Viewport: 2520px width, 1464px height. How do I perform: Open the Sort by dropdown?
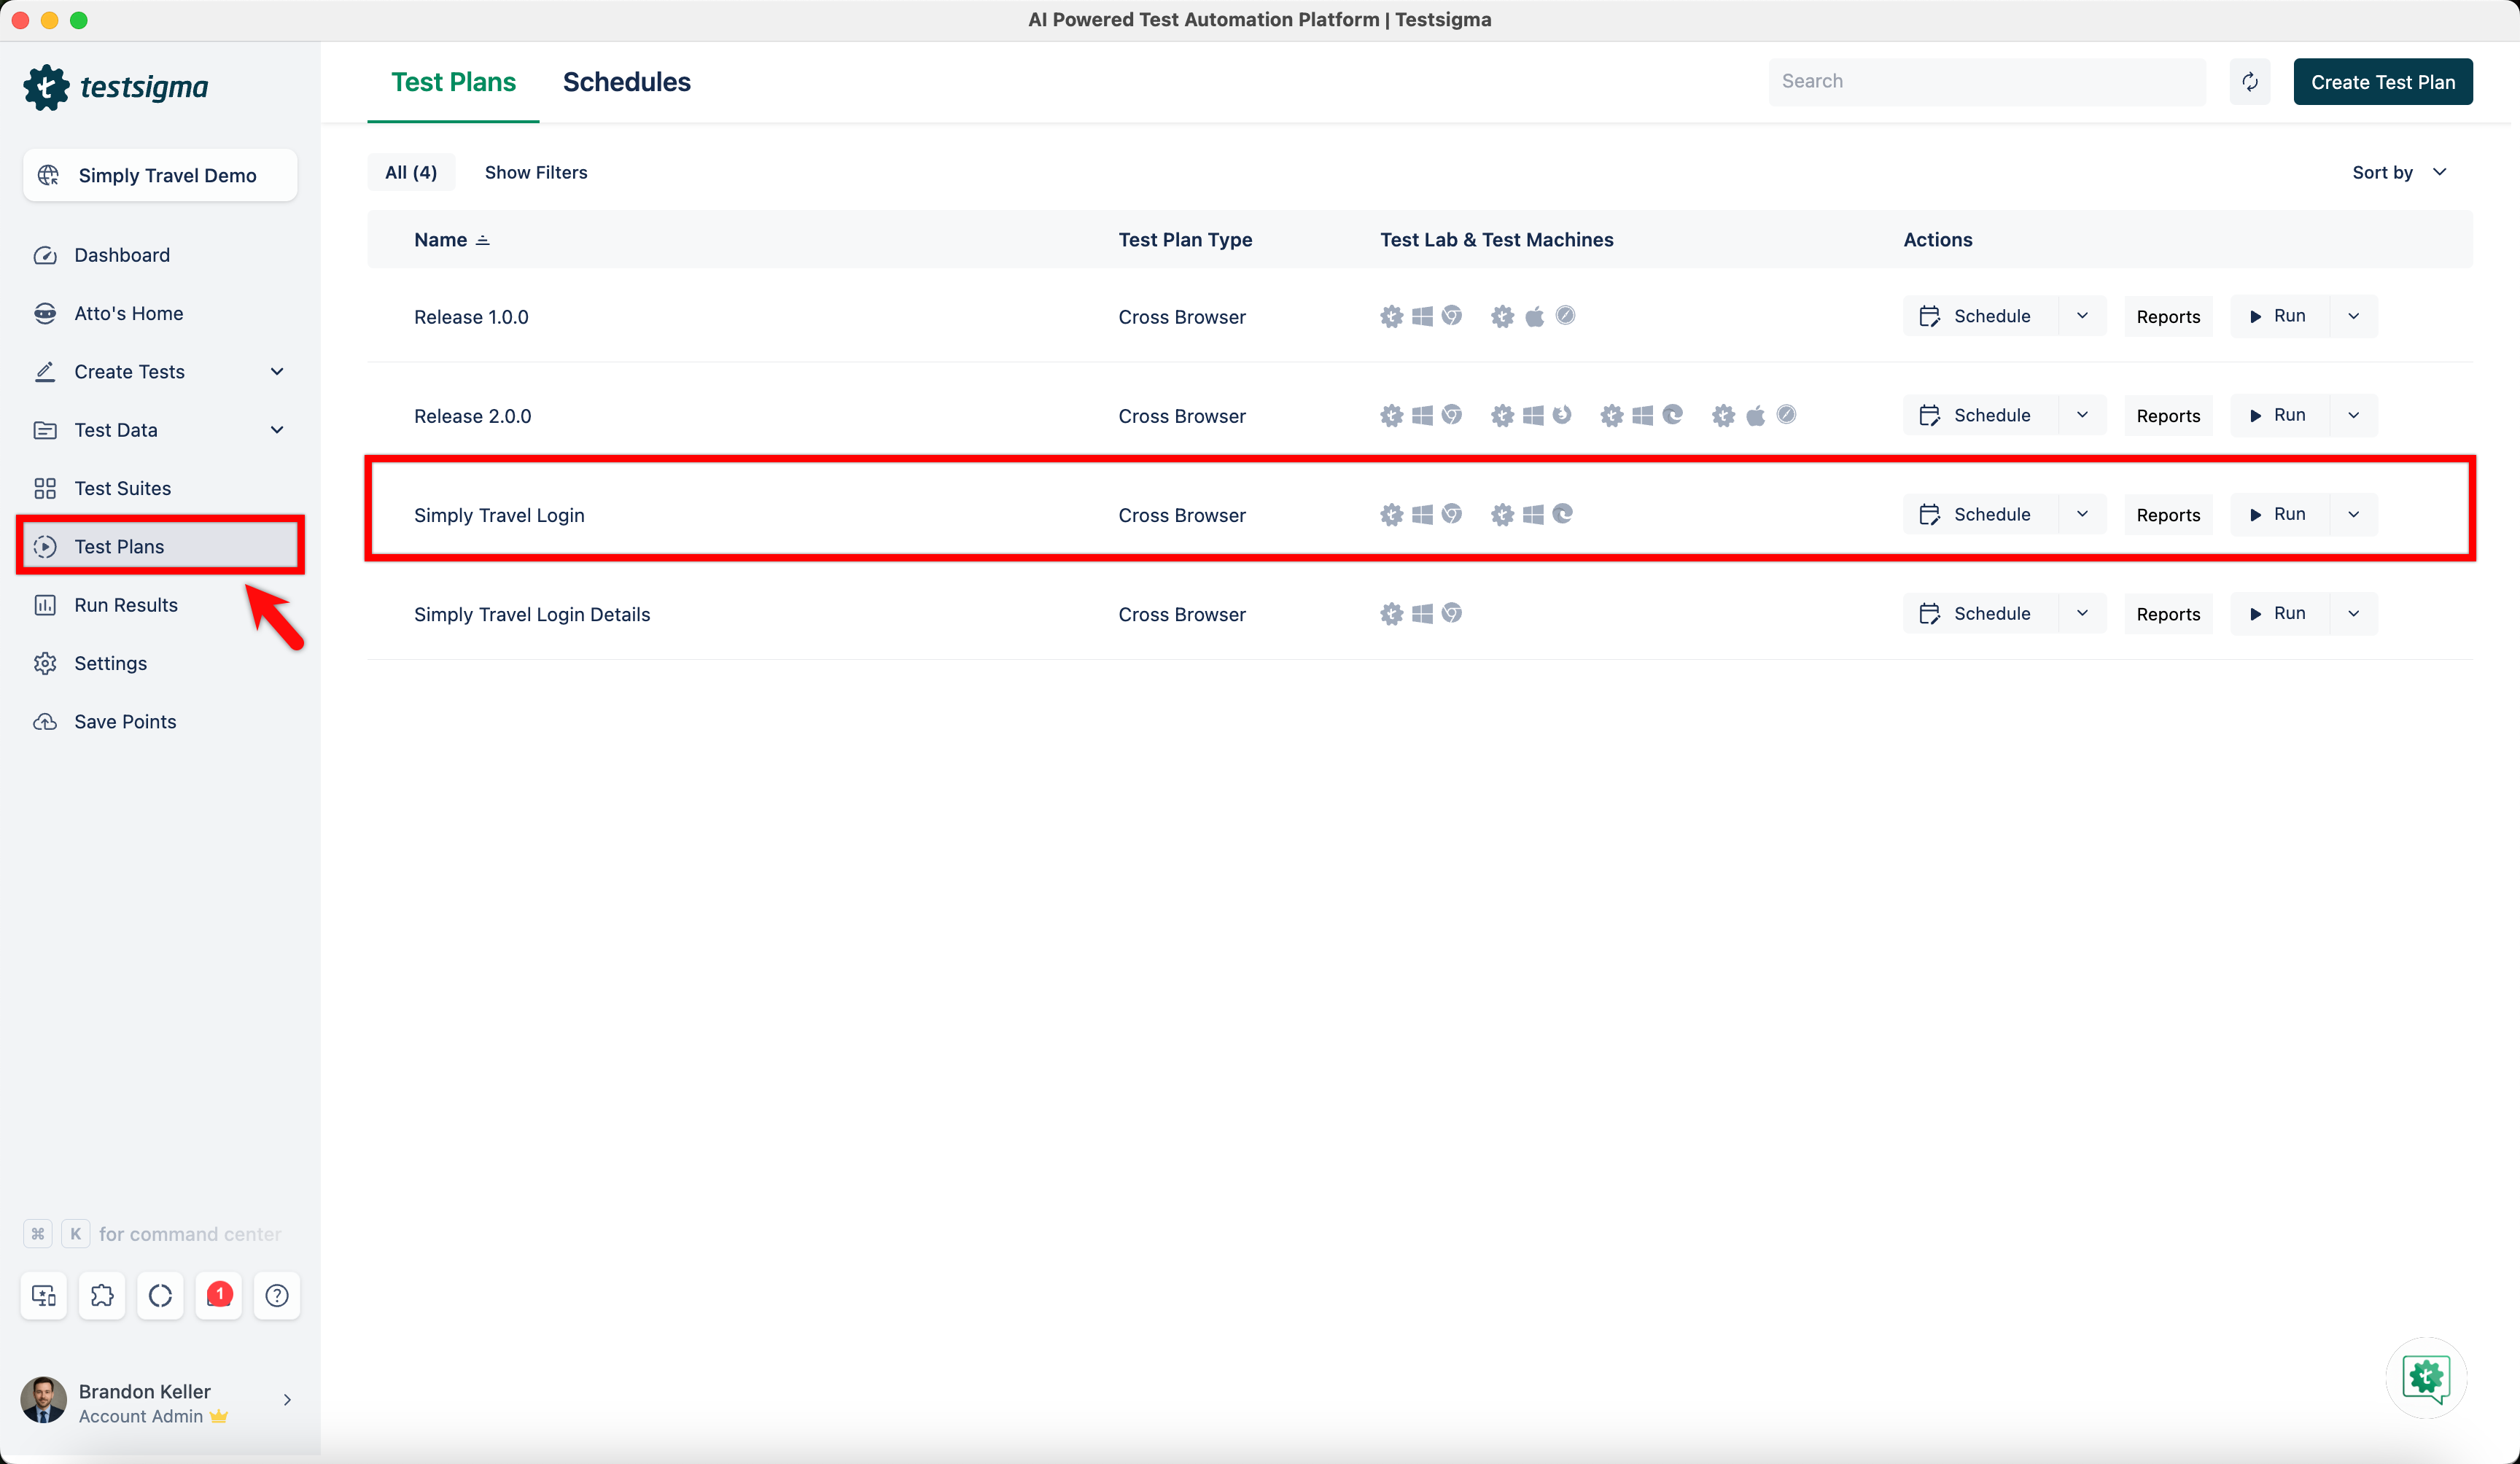pyautogui.click(x=2398, y=172)
